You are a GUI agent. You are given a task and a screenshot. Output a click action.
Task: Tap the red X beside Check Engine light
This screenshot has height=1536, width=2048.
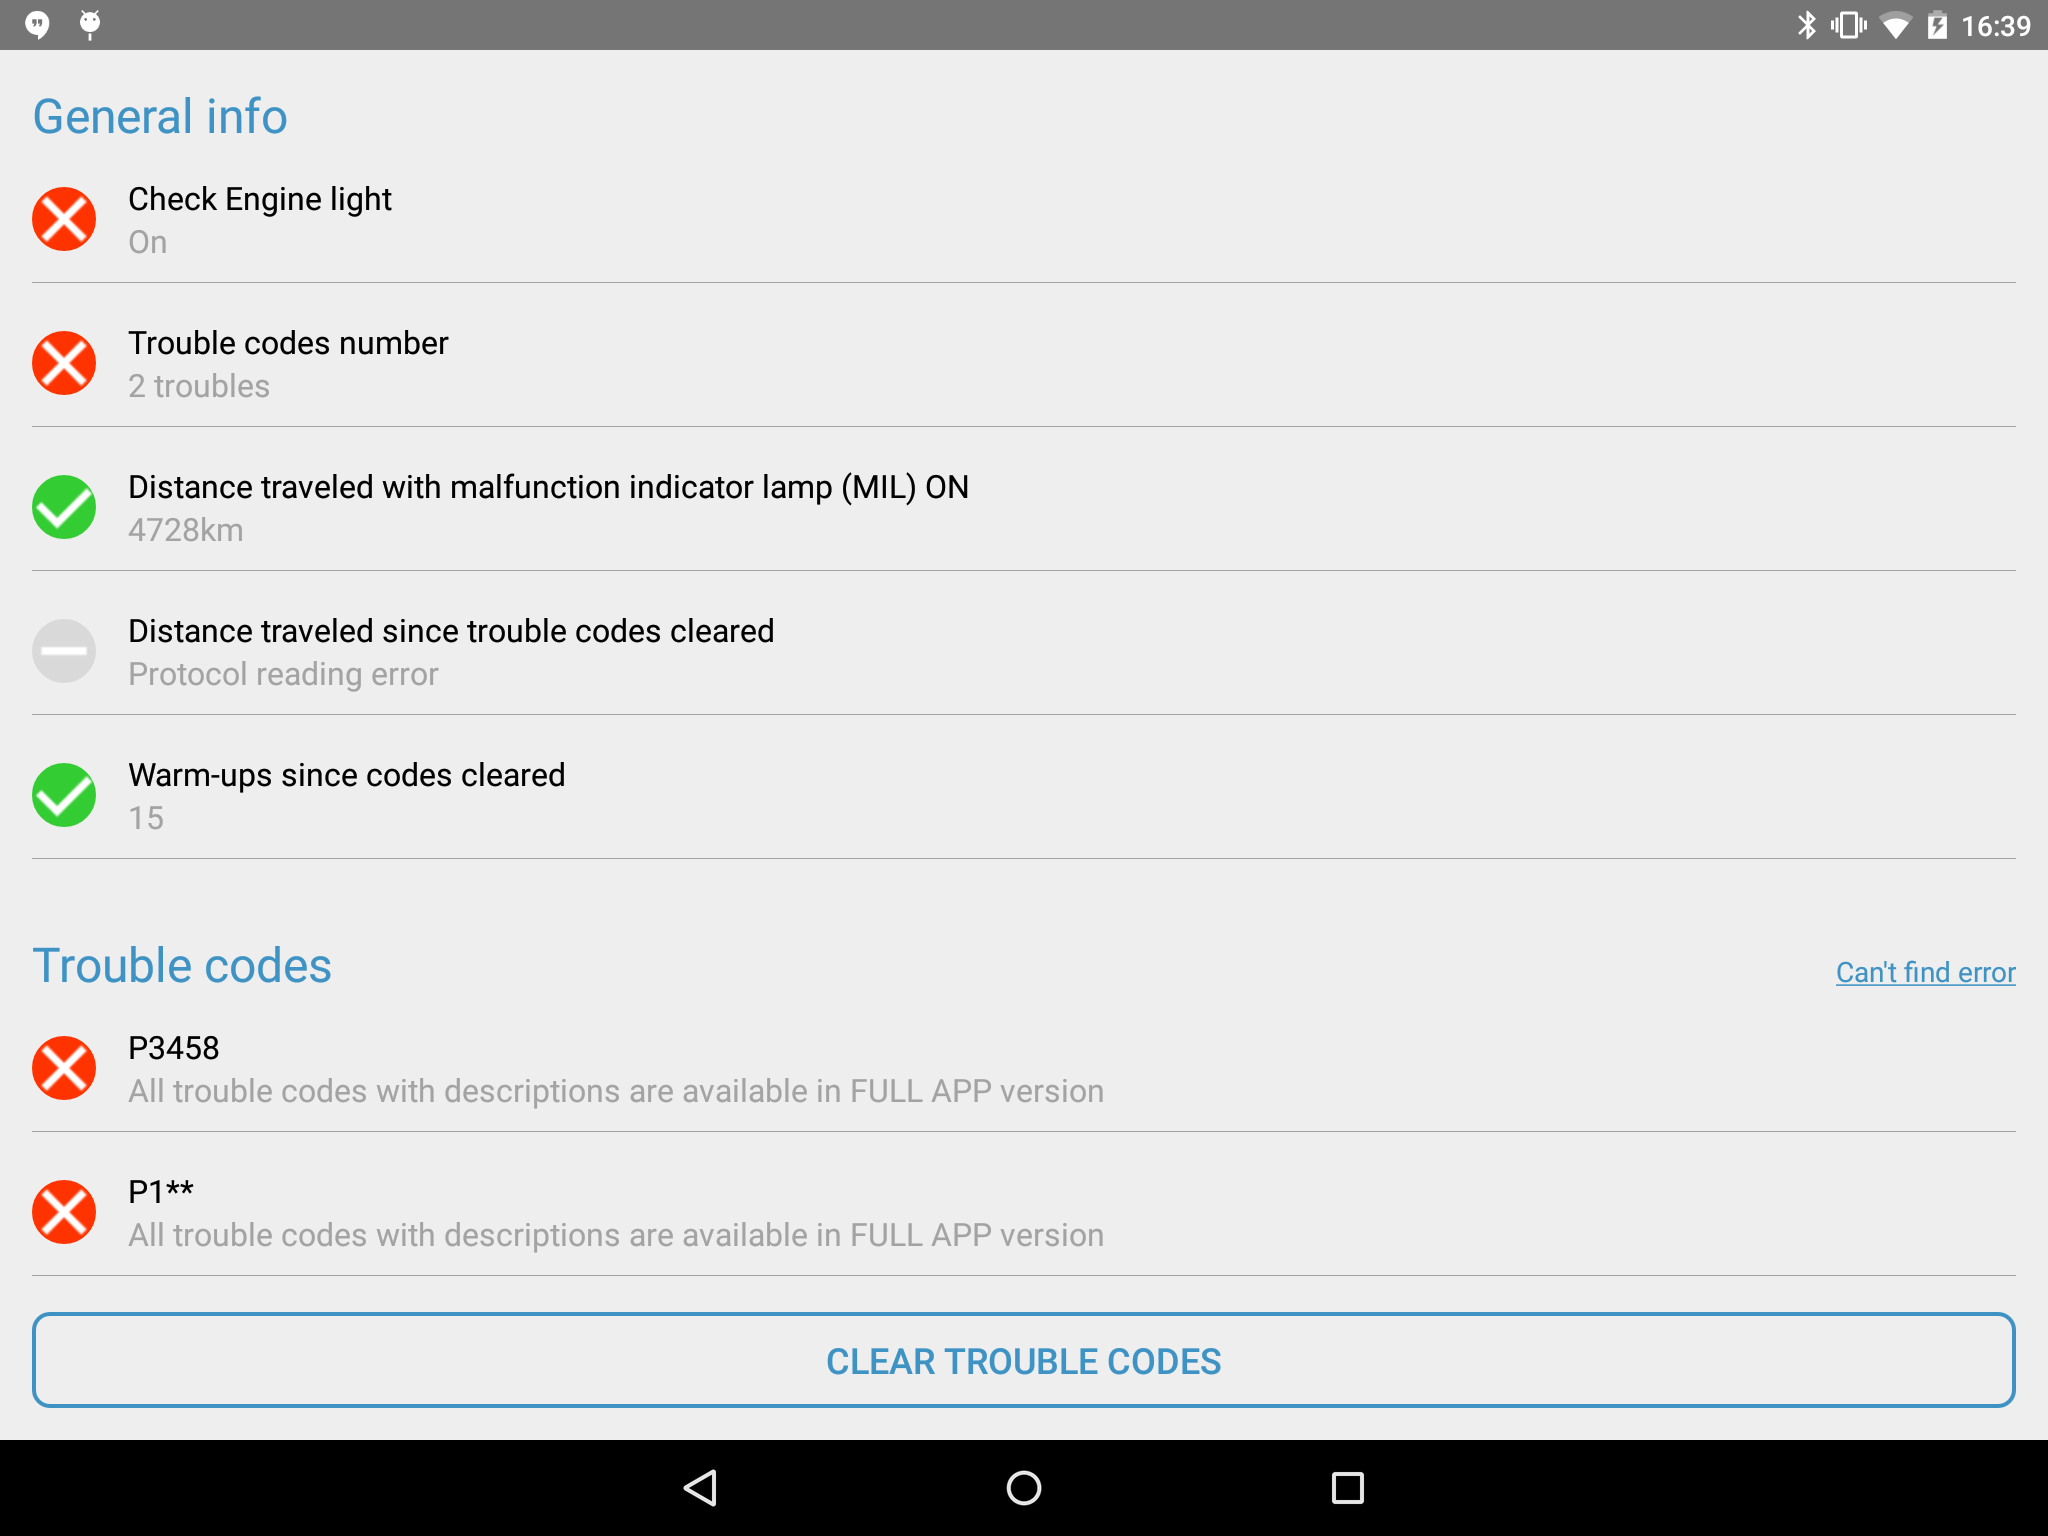(x=64, y=219)
